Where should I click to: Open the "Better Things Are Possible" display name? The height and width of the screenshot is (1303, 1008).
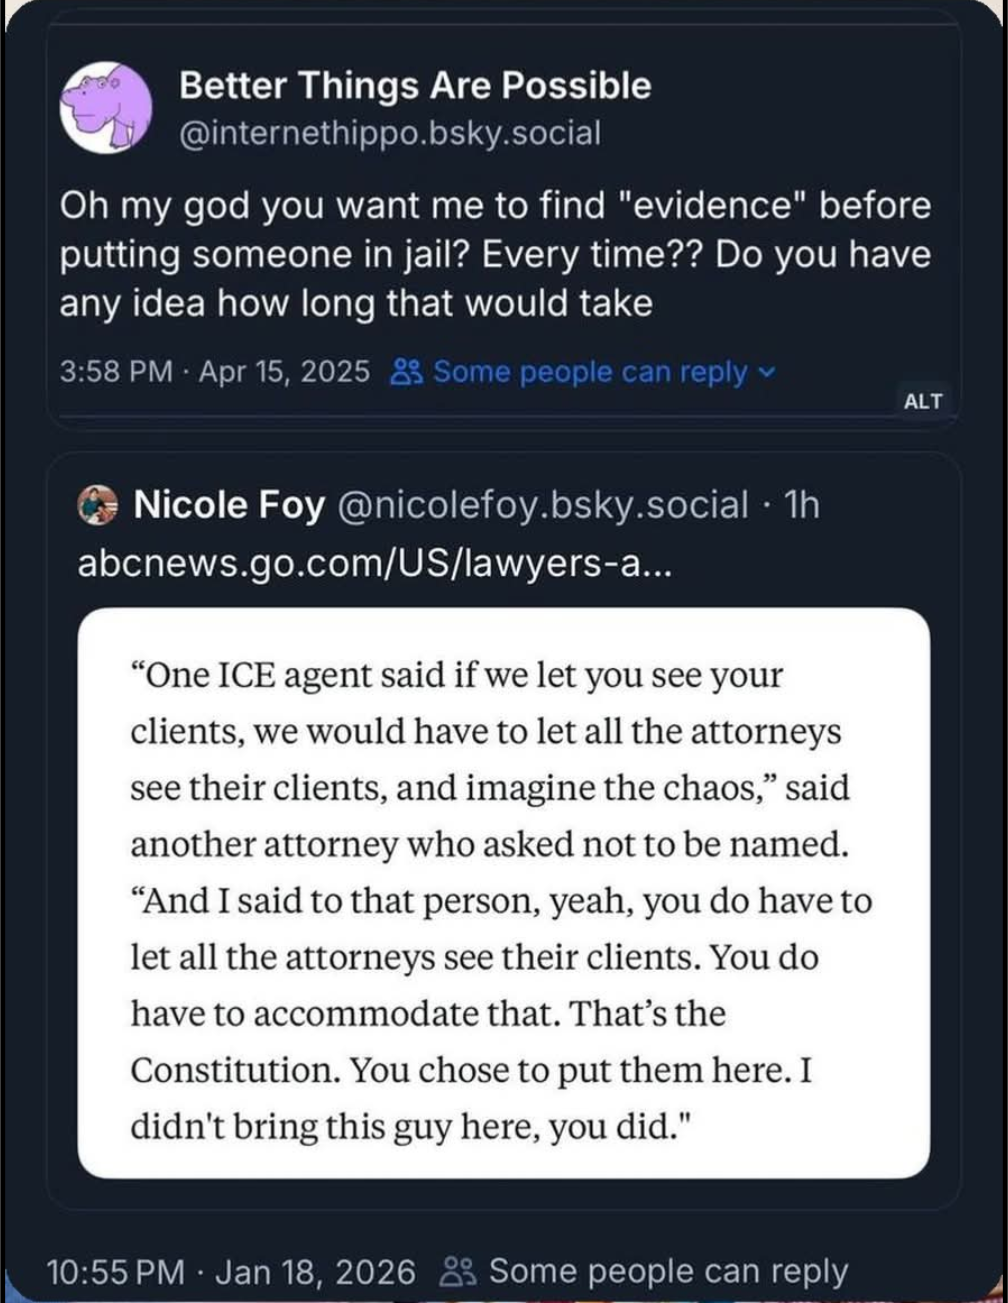[x=415, y=86]
